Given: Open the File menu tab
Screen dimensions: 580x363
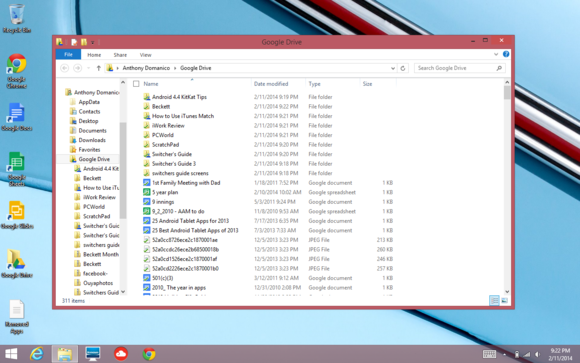Looking at the screenshot, I should [x=68, y=54].
